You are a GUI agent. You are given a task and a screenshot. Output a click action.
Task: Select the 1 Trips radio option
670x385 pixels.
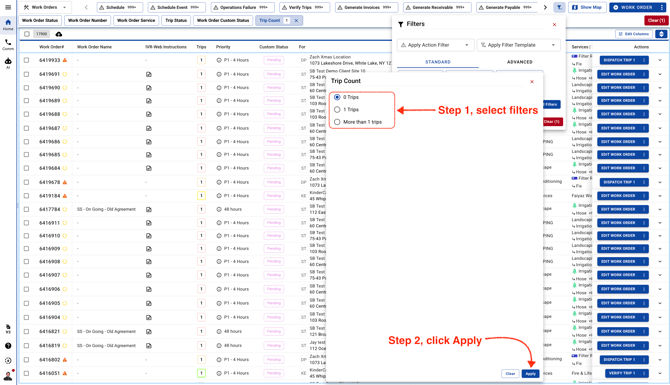337,109
